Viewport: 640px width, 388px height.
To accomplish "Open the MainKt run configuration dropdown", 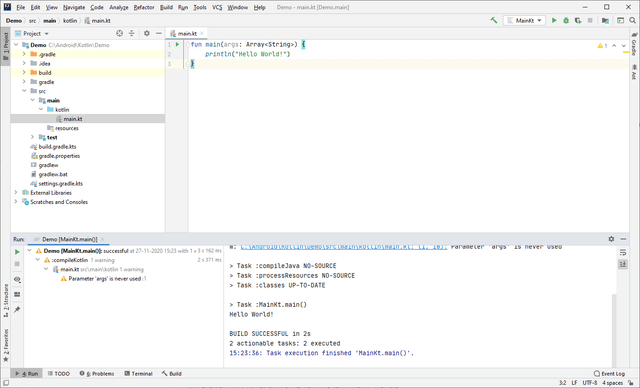I will click(525, 20).
